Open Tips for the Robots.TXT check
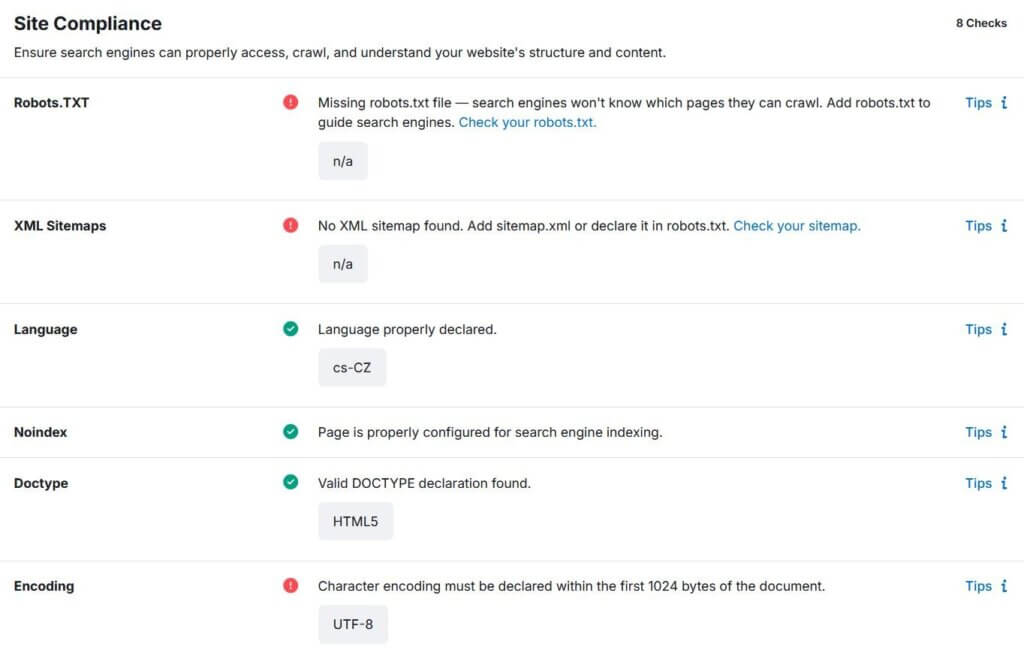The image size is (1024, 659). point(978,102)
